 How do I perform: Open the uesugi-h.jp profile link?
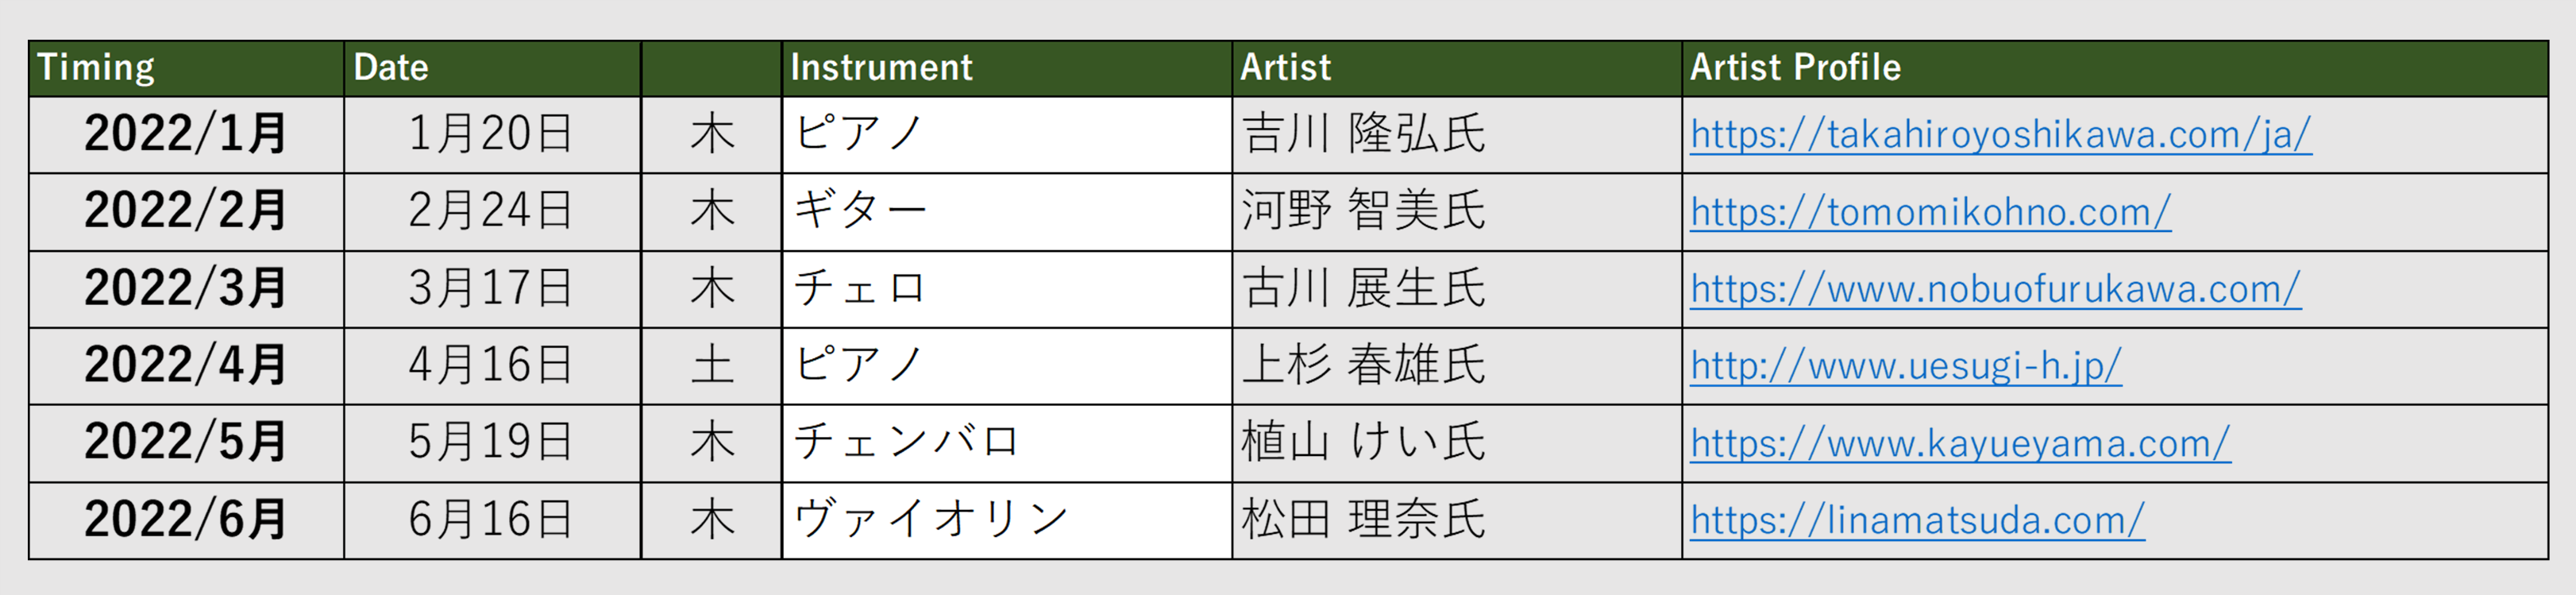point(1905,366)
